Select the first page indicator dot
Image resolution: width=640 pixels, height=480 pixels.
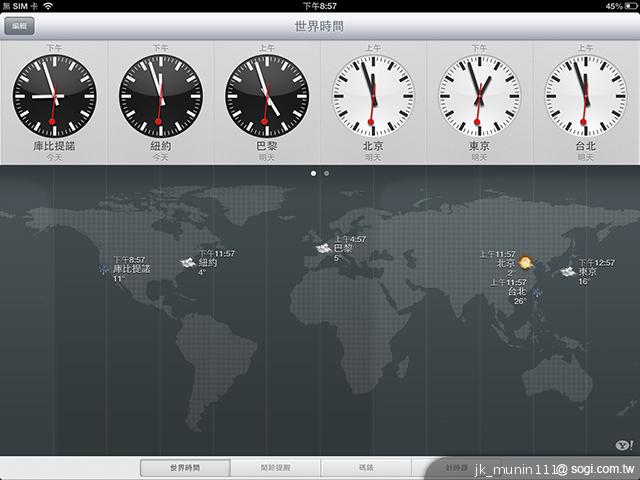(313, 173)
